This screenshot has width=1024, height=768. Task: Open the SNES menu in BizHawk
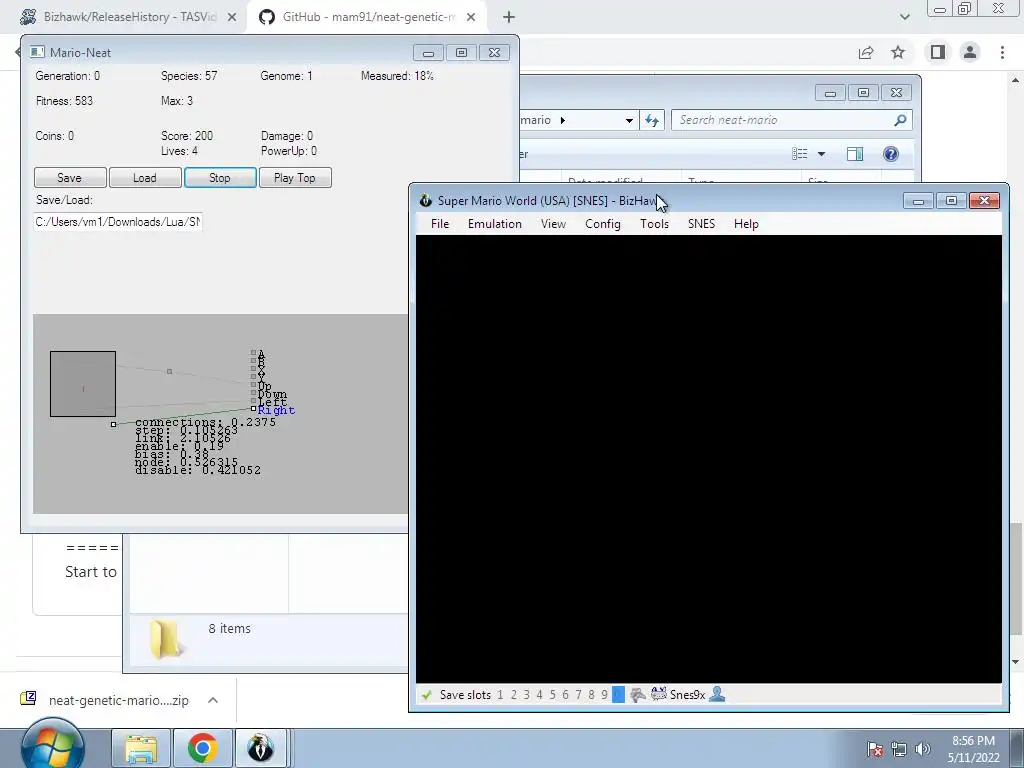[x=701, y=224]
